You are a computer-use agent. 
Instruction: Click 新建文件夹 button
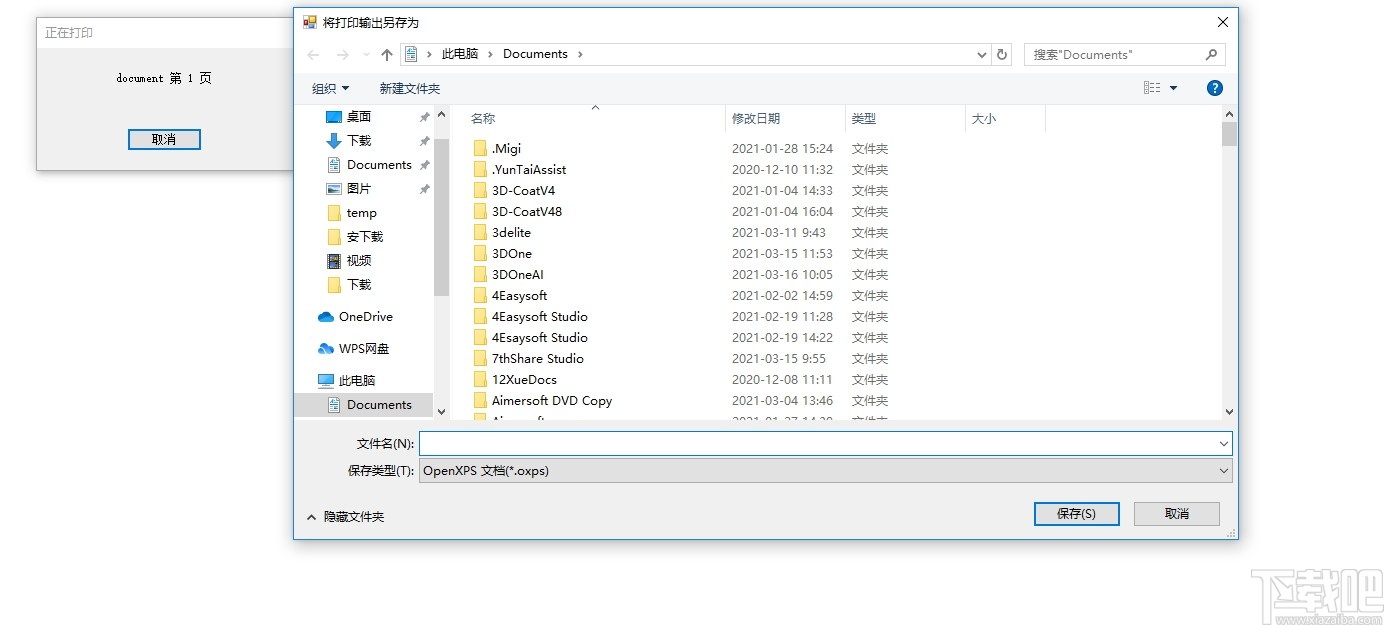pyautogui.click(x=410, y=88)
